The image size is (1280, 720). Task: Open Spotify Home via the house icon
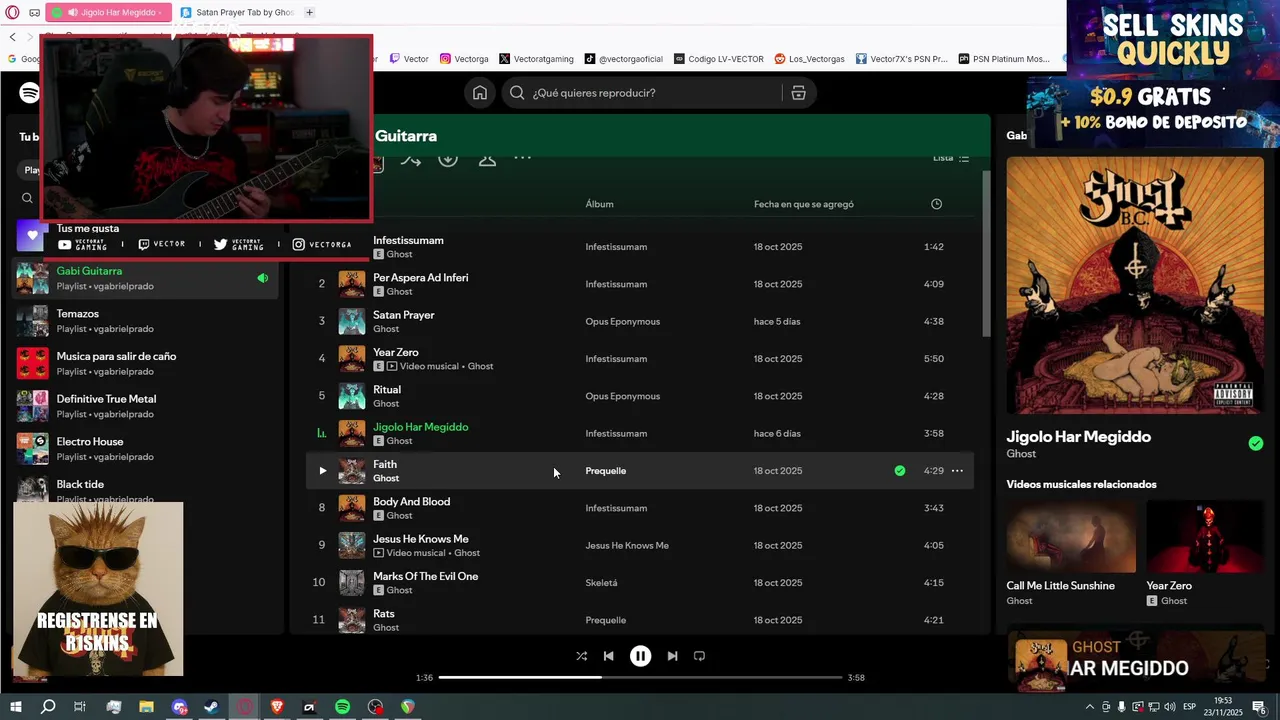480,93
